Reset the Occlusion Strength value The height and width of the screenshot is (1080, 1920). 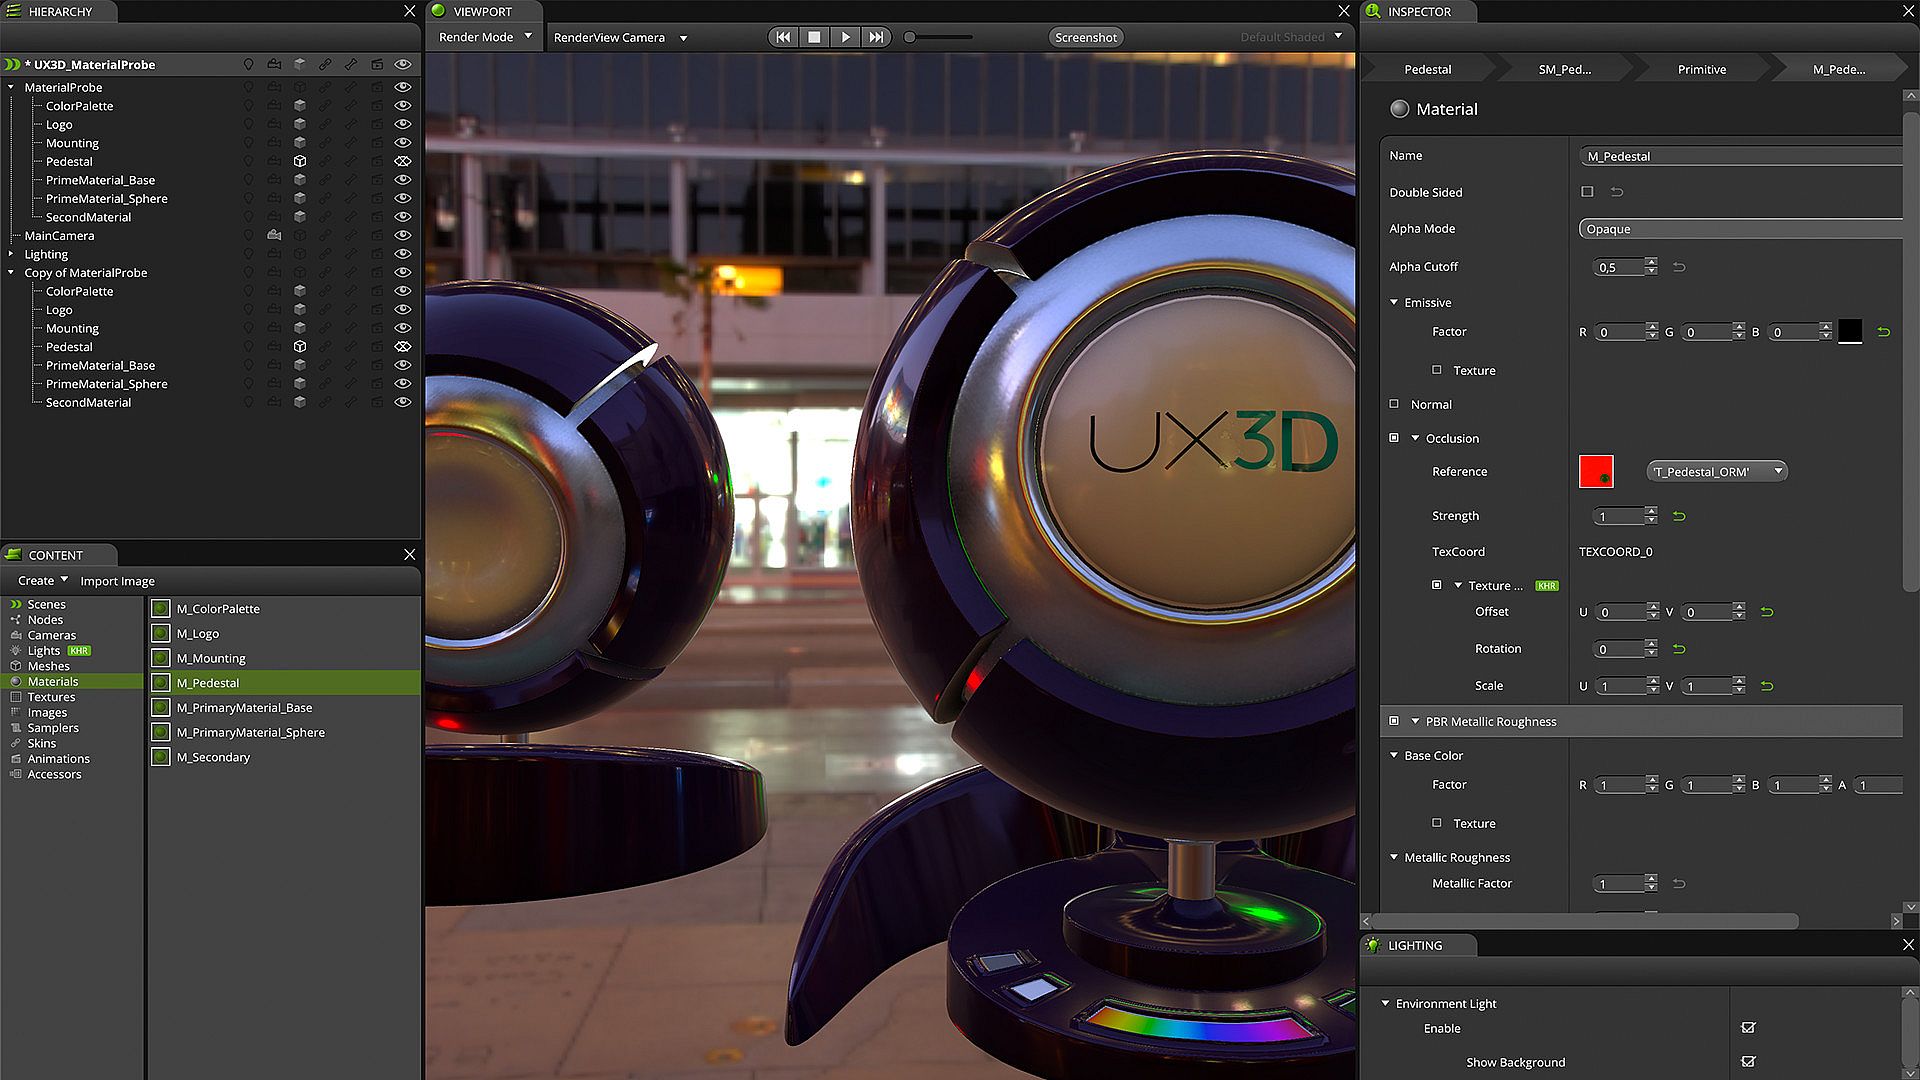(x=1679, y=516)
